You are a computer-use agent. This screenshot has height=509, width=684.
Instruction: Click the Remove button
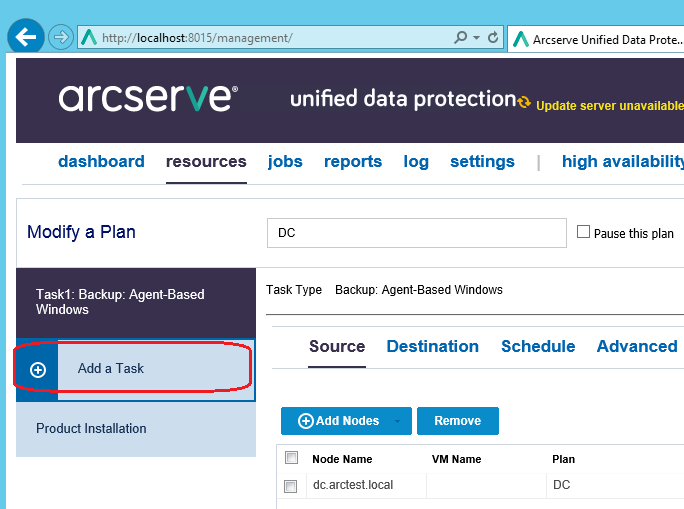point(457,422)
